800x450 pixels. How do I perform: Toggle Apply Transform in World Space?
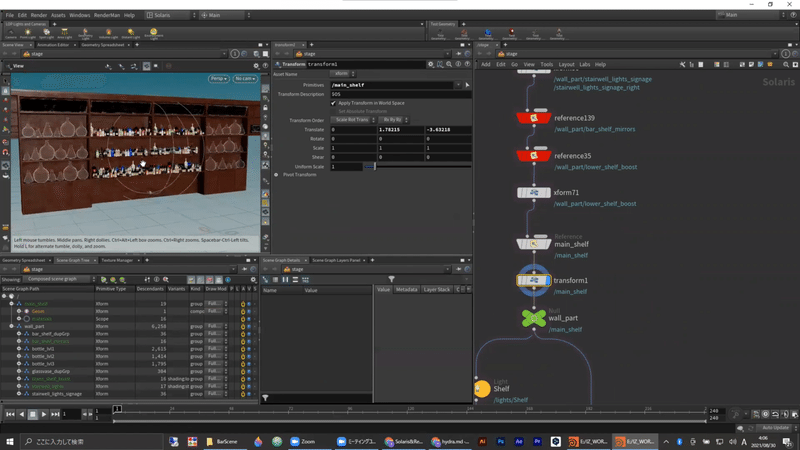click(334, 103)
